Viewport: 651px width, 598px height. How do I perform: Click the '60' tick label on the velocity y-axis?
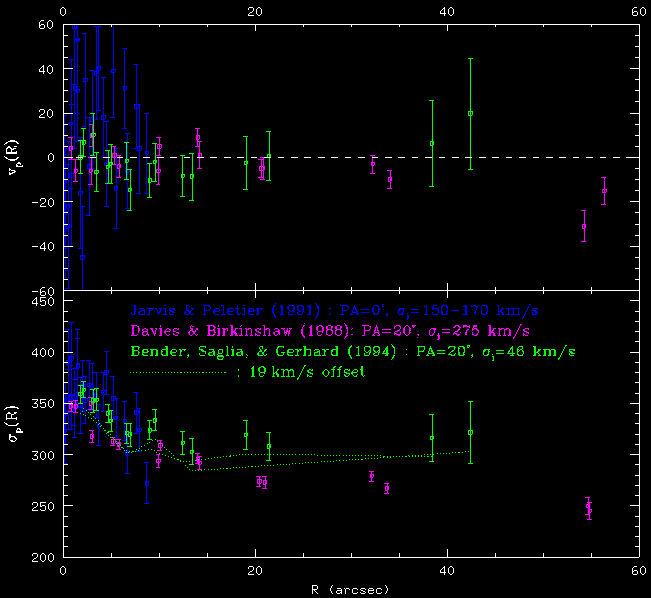[x=46, y=25]
